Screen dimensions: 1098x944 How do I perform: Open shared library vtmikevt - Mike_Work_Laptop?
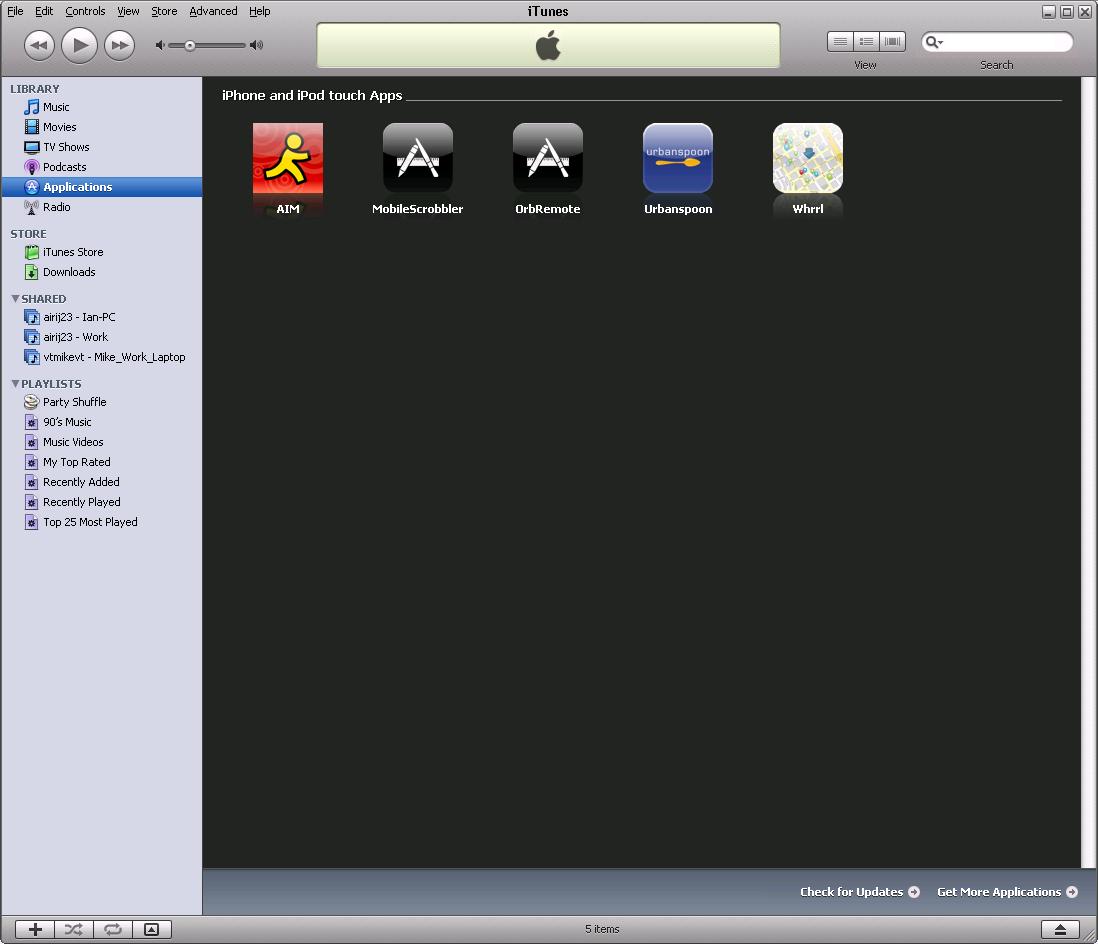102,357
